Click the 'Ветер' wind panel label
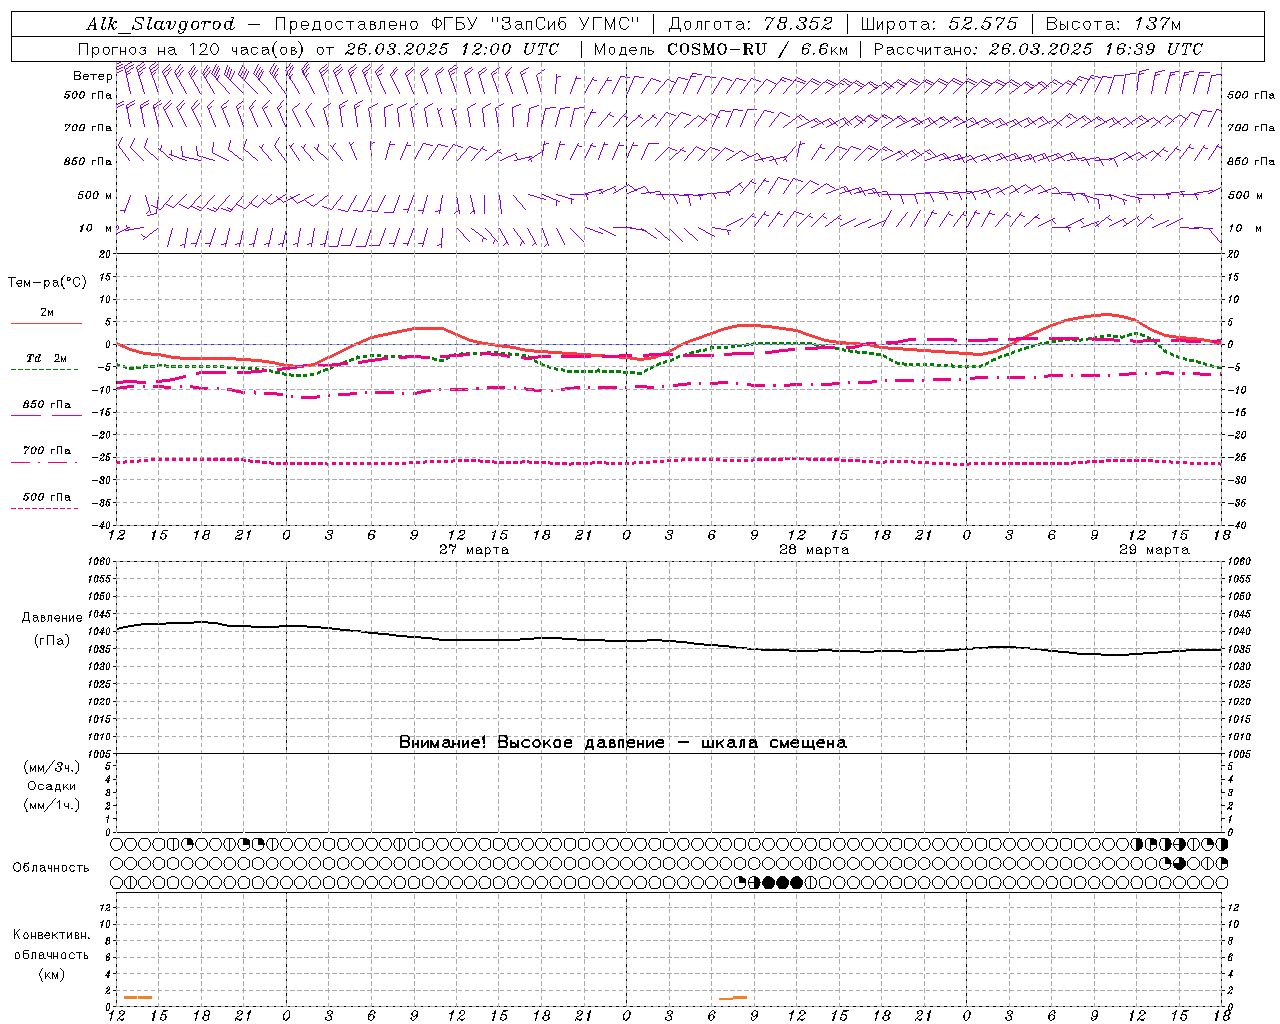This screenshot has width=1280, height=1024. pos(93,76)
